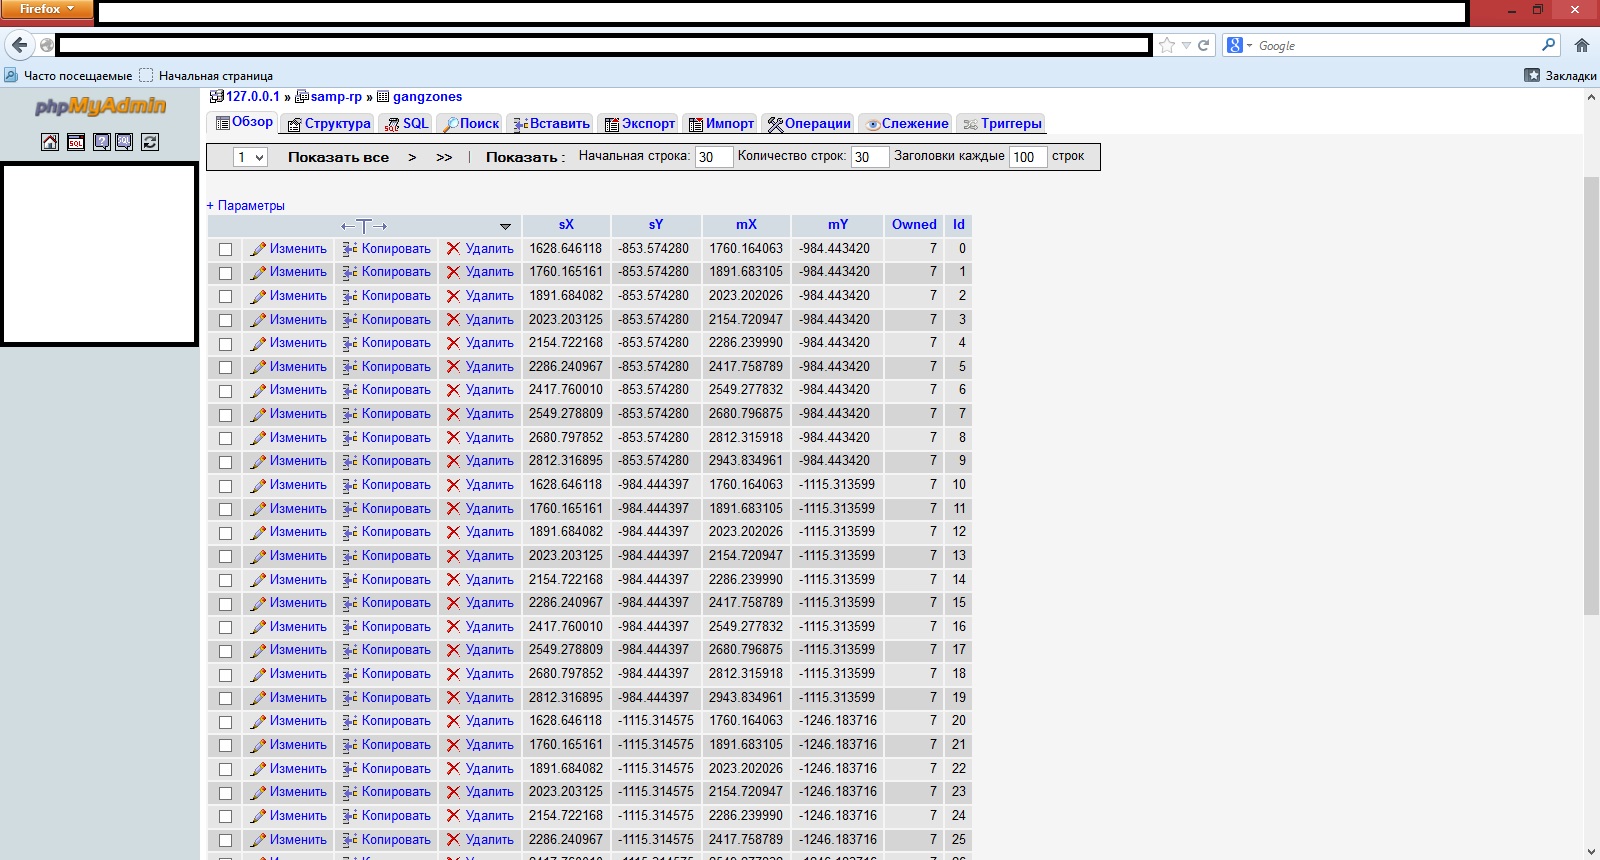This screenshot has height=860, width=1600.
Task: Open the Импорт tab
Action: (x=722, y=124)
